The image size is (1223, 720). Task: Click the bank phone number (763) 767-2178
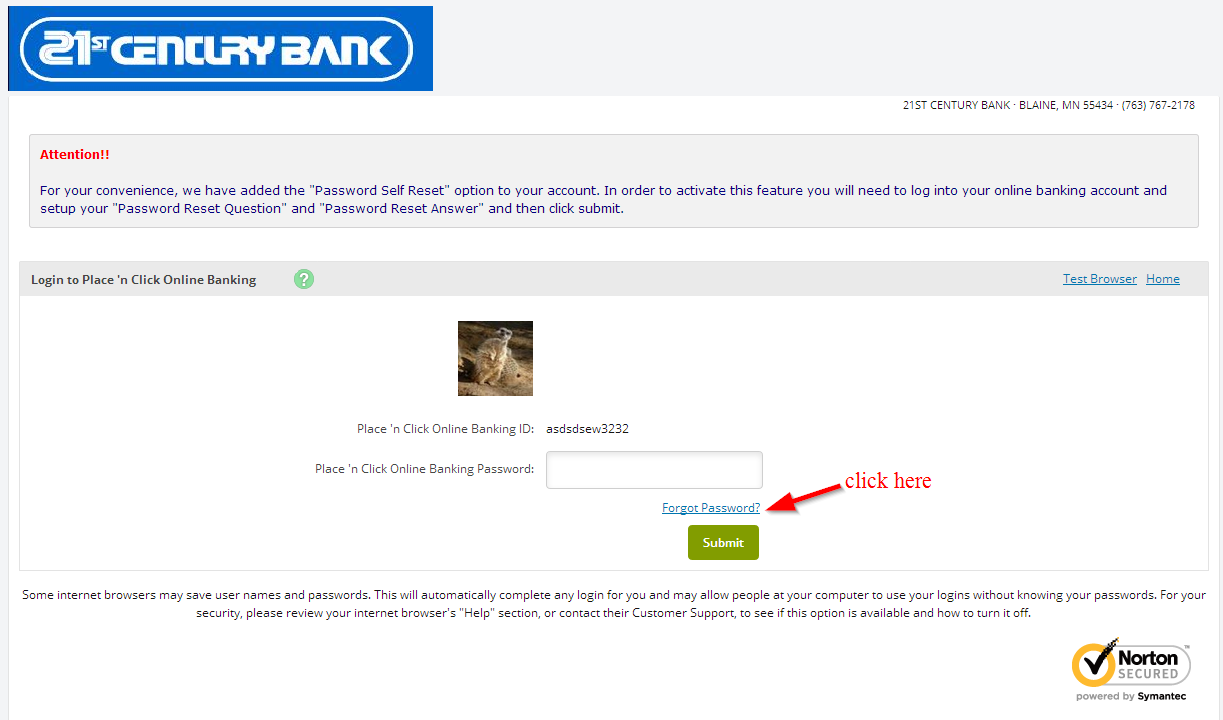click(x=1158, y=105)
